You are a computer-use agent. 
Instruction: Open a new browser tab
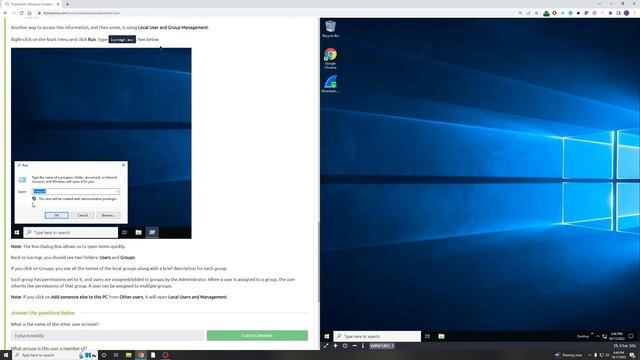coord(67,4)
